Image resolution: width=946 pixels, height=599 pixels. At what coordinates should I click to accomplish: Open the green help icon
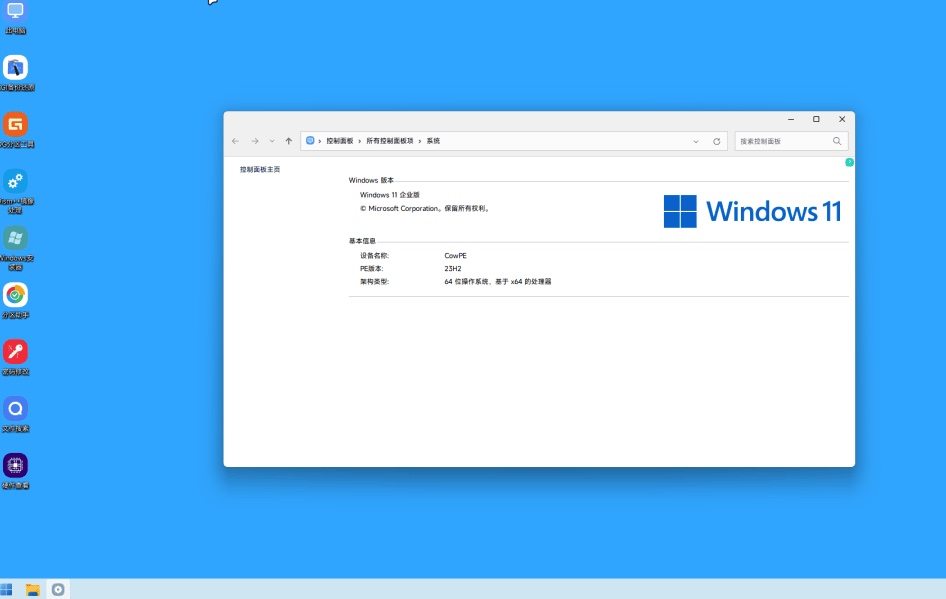pyautogui.click(x=849, y=162)
